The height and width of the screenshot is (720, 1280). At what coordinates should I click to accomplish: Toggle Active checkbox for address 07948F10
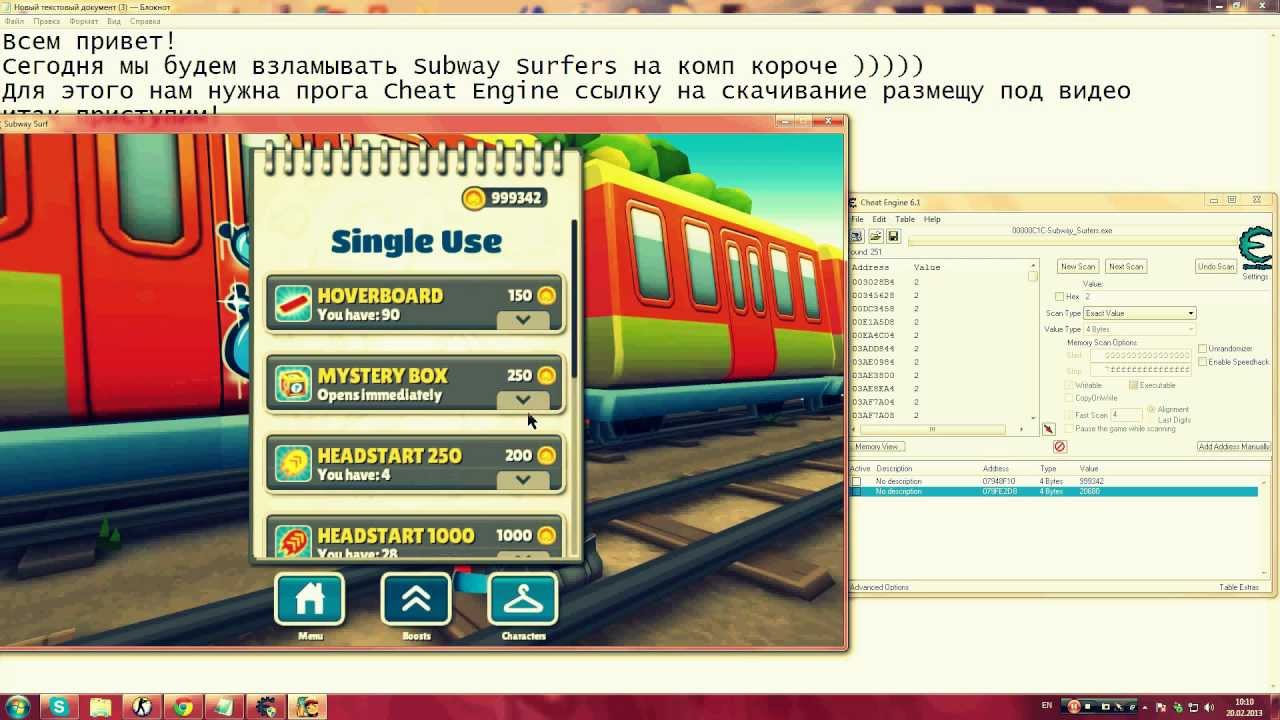(x=856, y=482)
